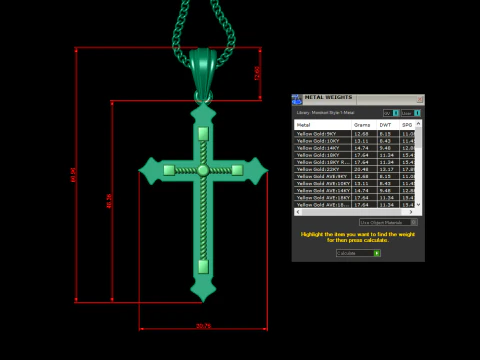Click grams value 14.74 for Yellow Gold:14KY
The height and width of the screenshot is (360, 480).
coord(361,148)
